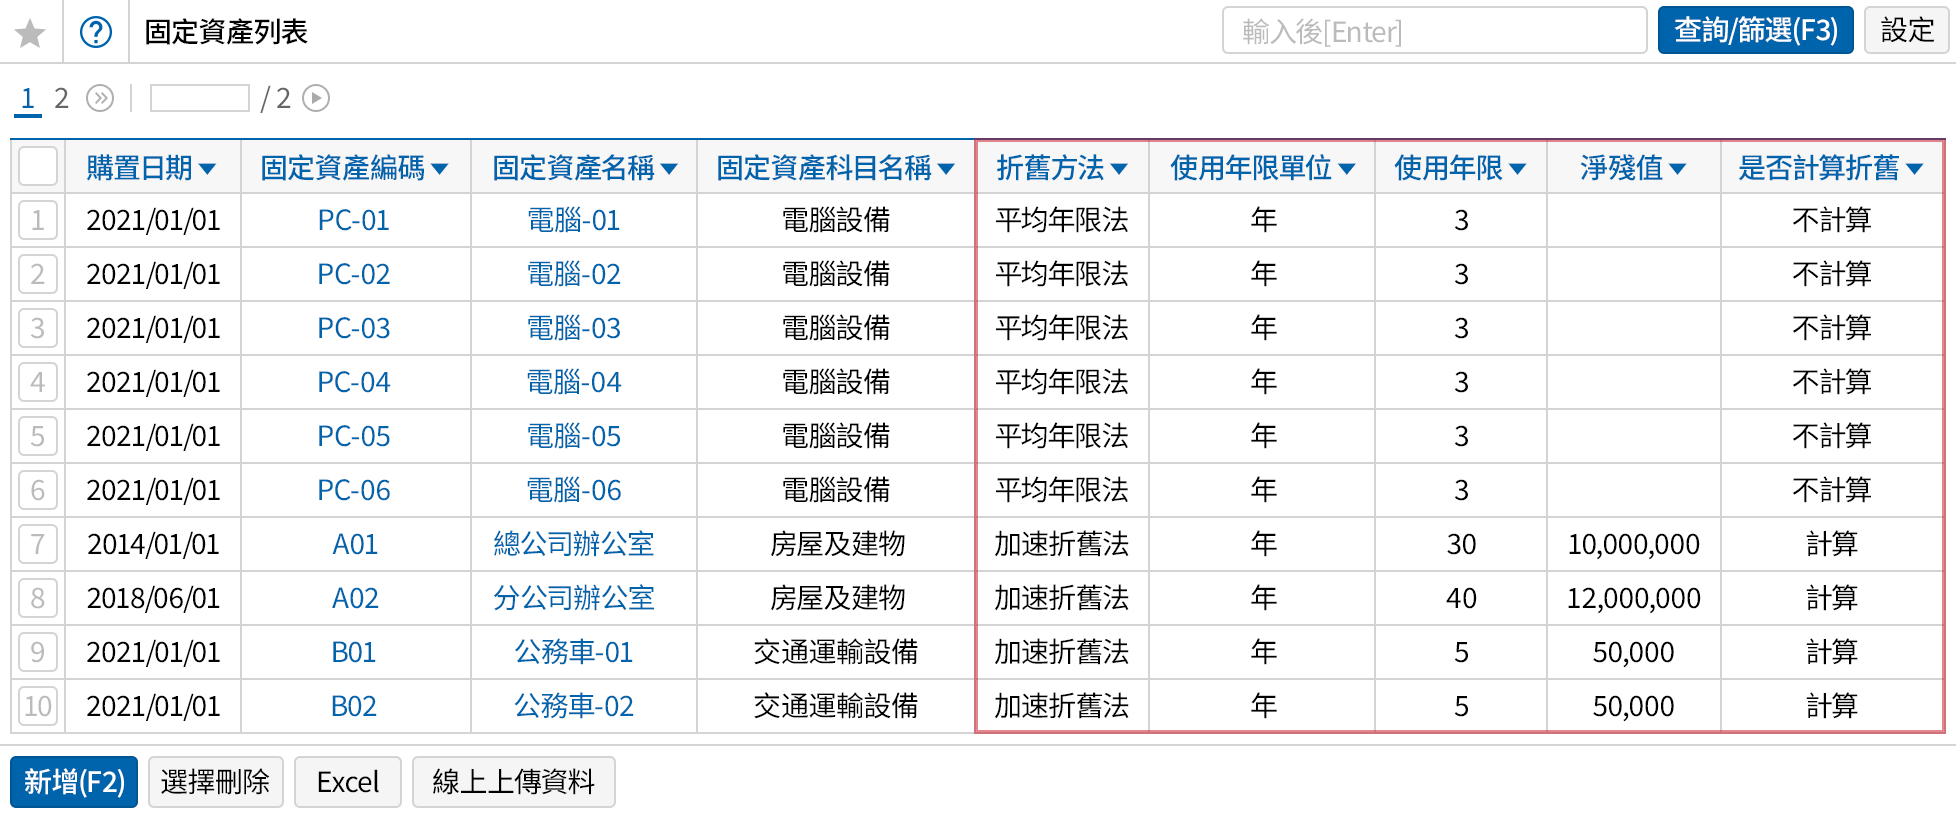
Task: Select row 10 checkbox
Action: [38, 706]
